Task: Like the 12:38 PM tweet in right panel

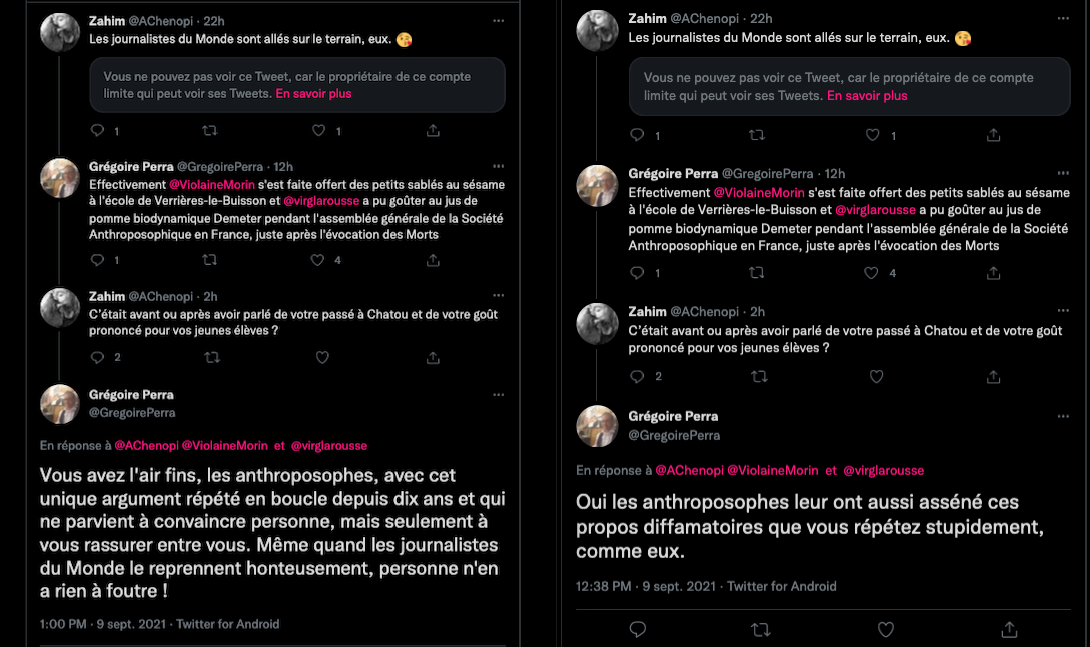Action: 885,629
